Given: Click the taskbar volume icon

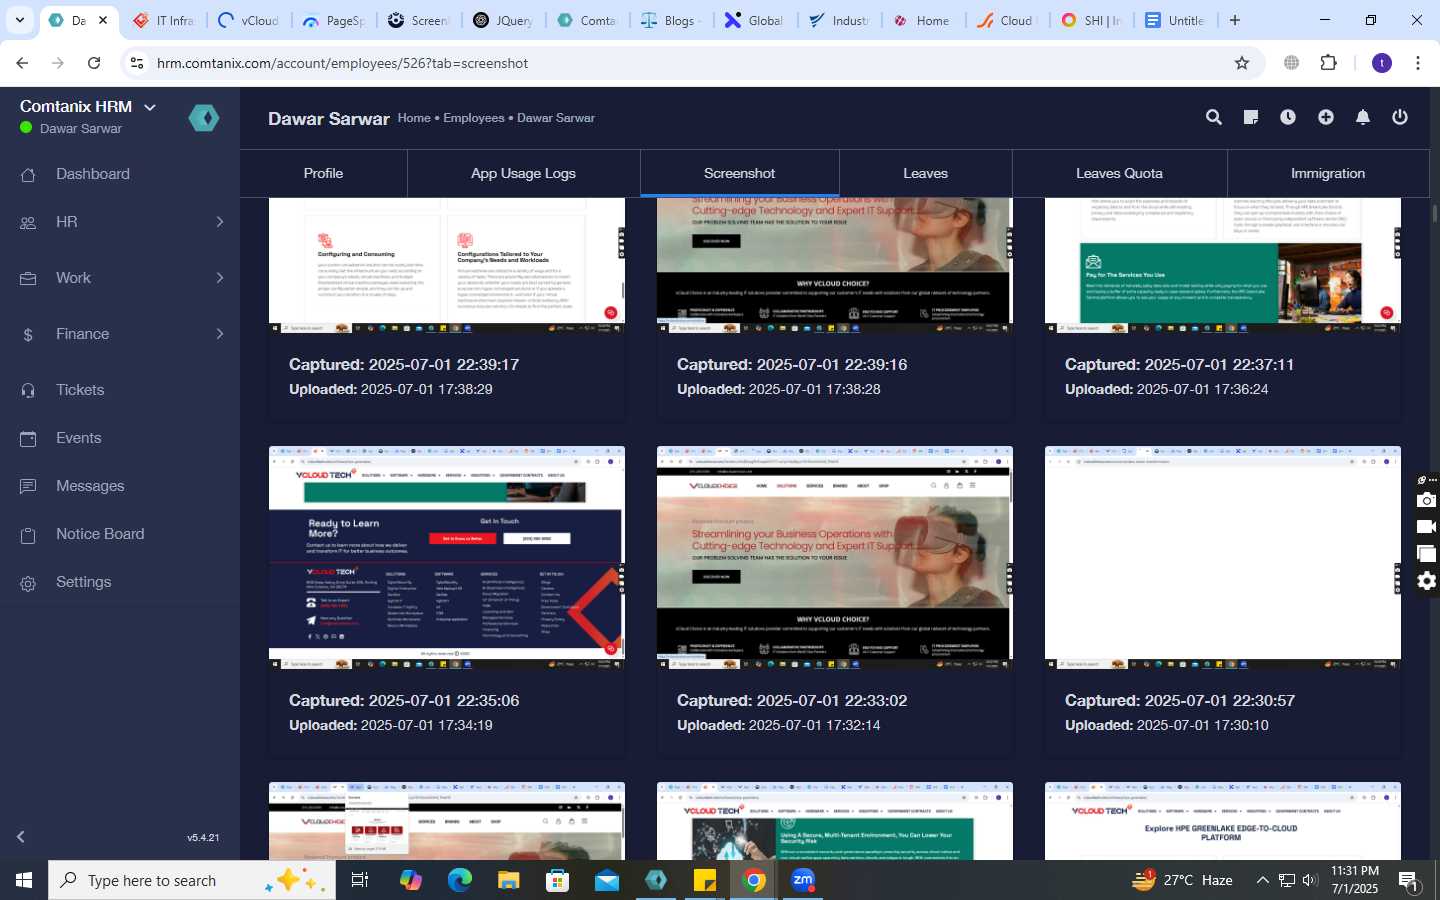Looking at the screenshot, I should pyautogui.click(x=1310, y=880).
